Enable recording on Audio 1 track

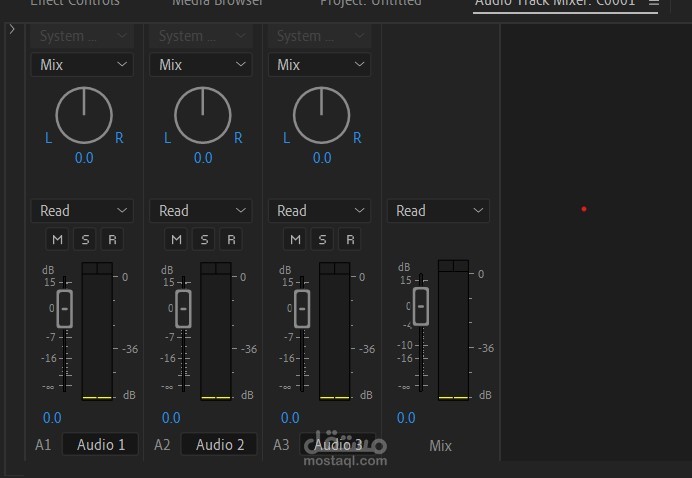[113, 240]
